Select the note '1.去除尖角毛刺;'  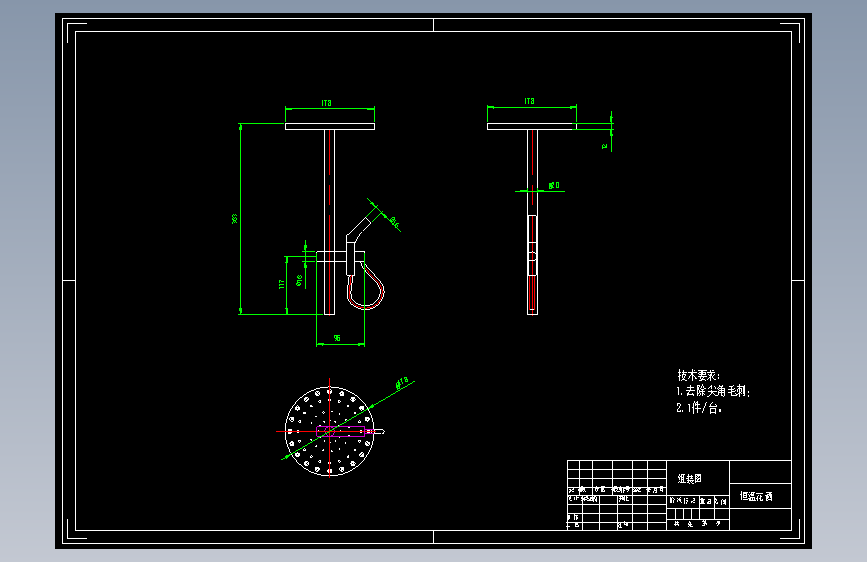point(713,391)
